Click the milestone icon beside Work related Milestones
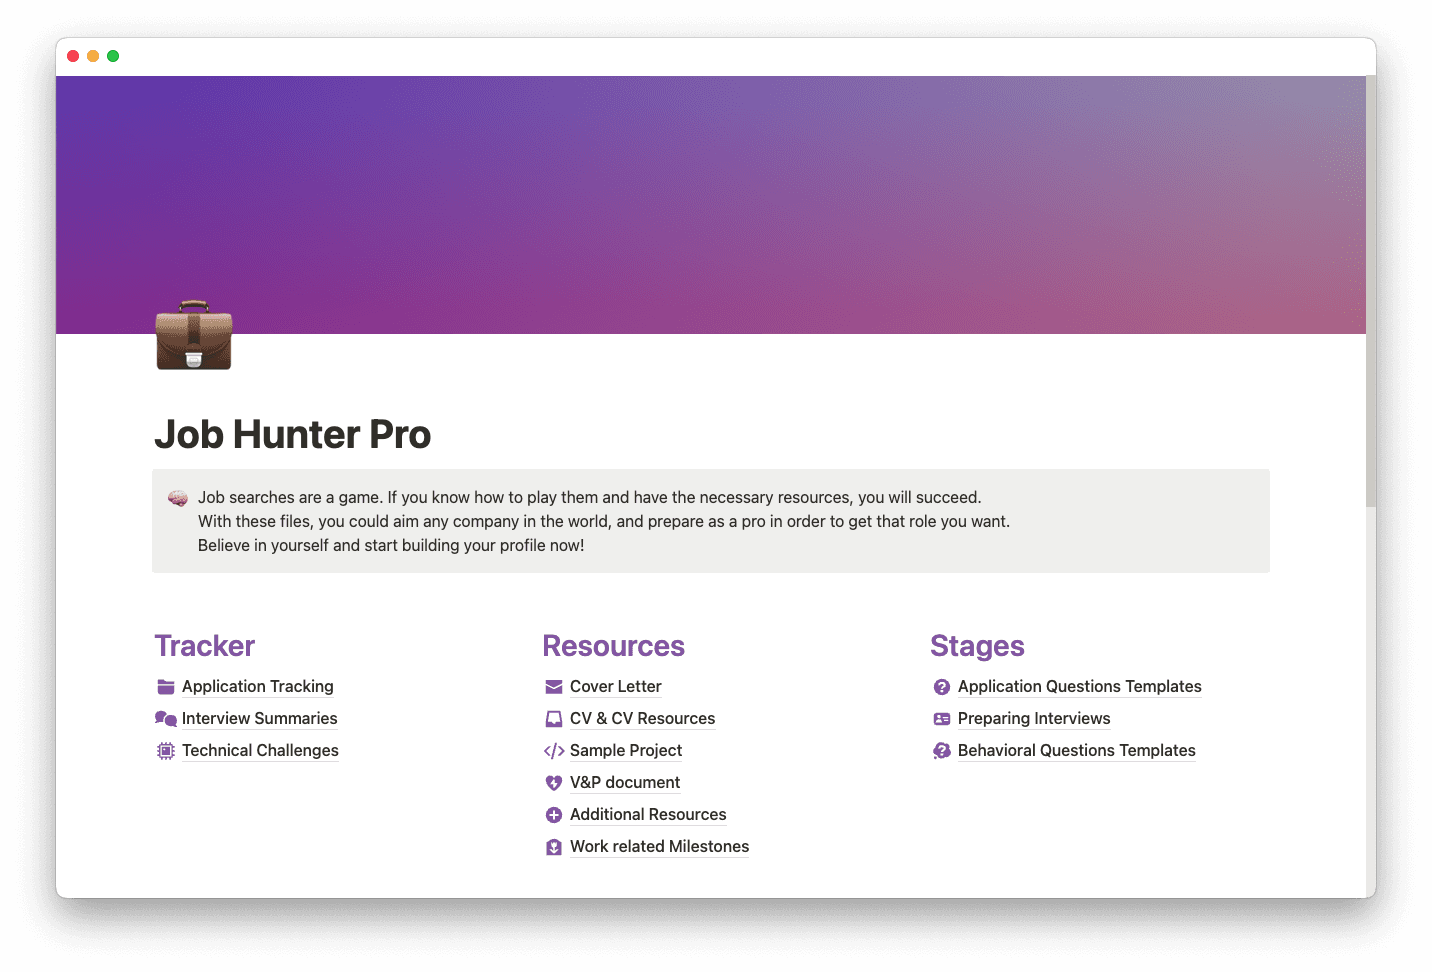The image size is (1432, 972). click(554, 847)
